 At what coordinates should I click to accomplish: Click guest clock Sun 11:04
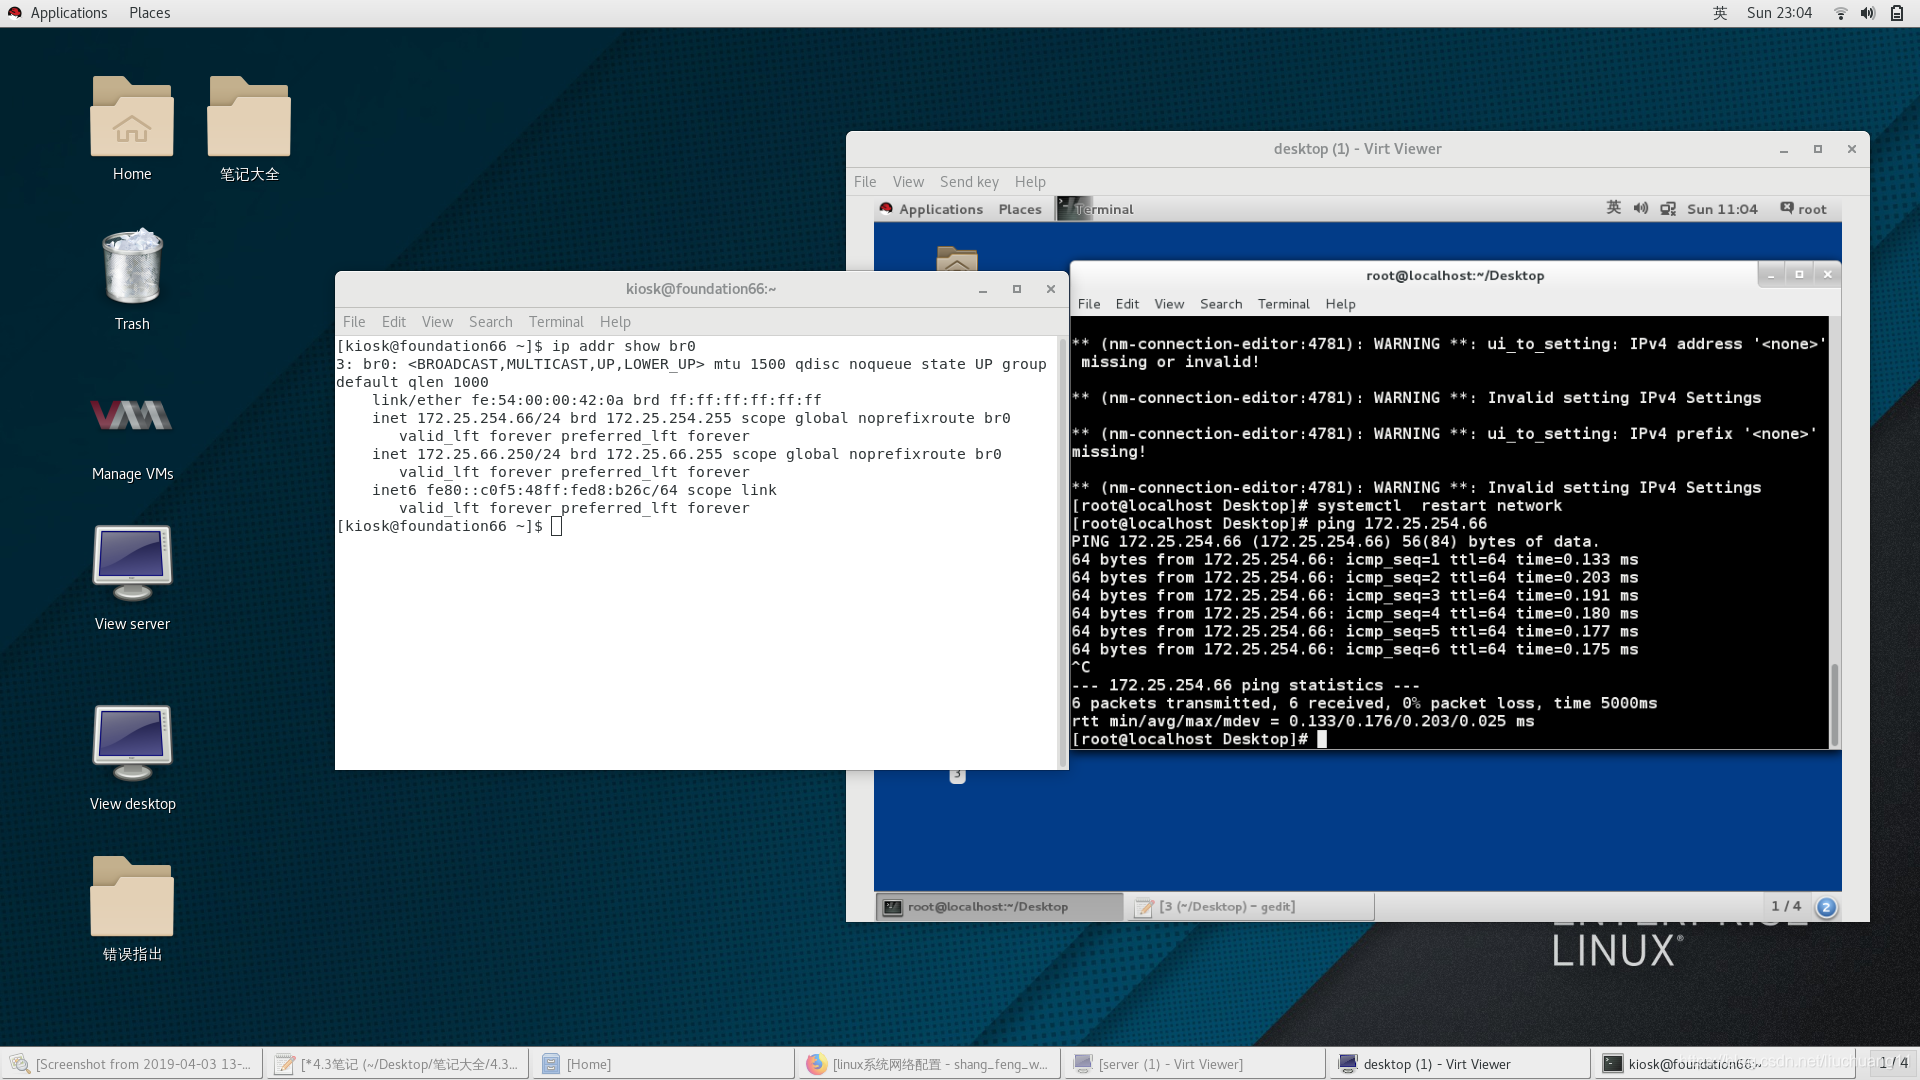pos(1722,209)
